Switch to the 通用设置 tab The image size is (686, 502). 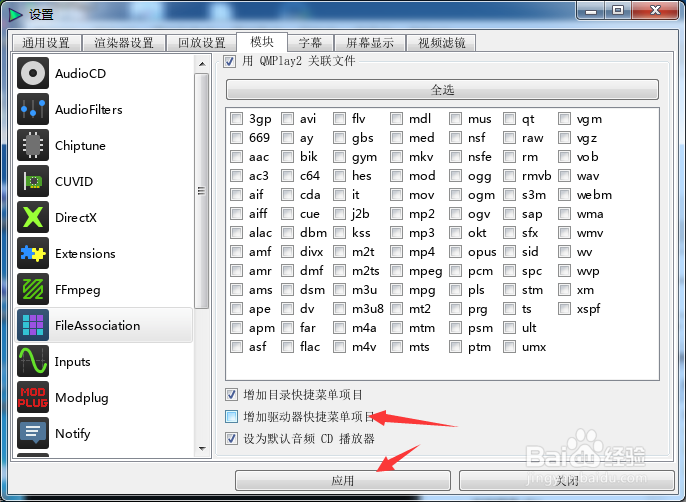pos(46,43)
